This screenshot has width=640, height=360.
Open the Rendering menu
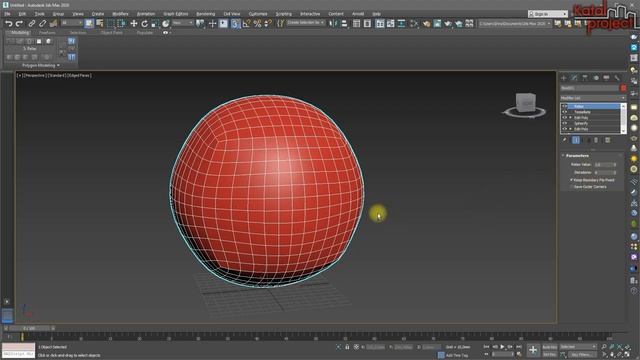click(205, 14)
